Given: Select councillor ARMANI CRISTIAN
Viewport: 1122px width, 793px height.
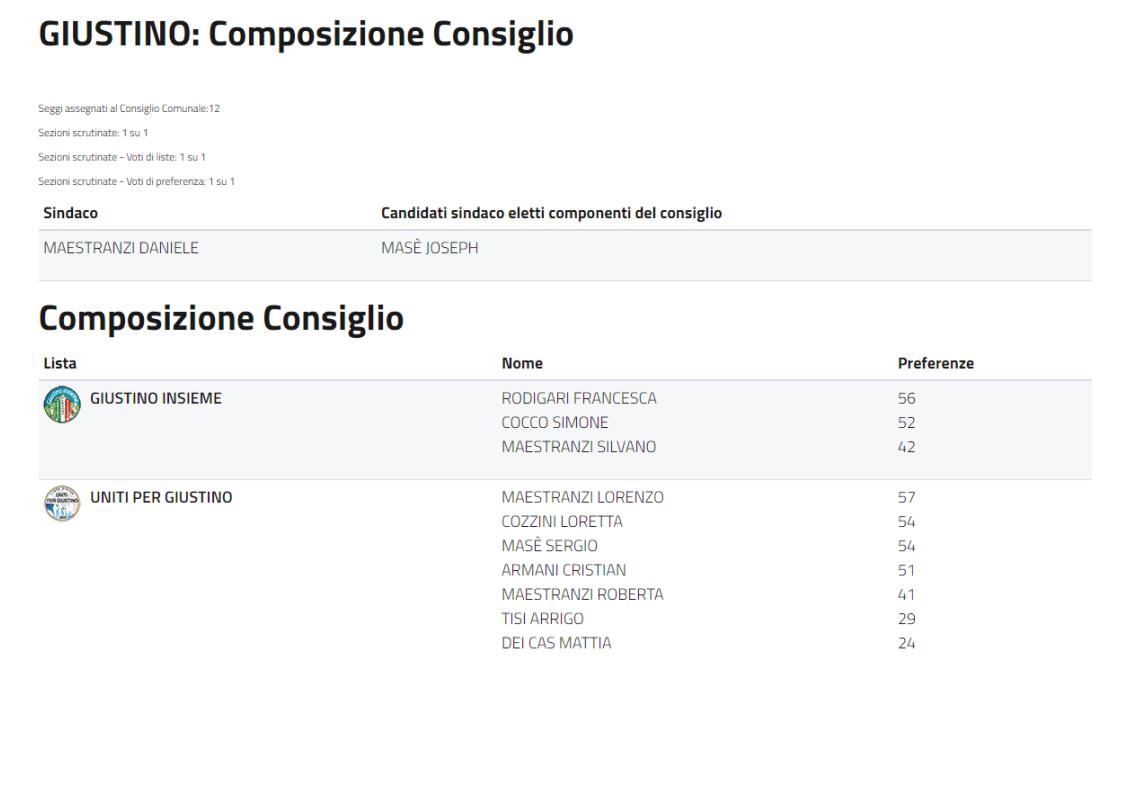Looking at the screenshot, I should tap(564, 570).
